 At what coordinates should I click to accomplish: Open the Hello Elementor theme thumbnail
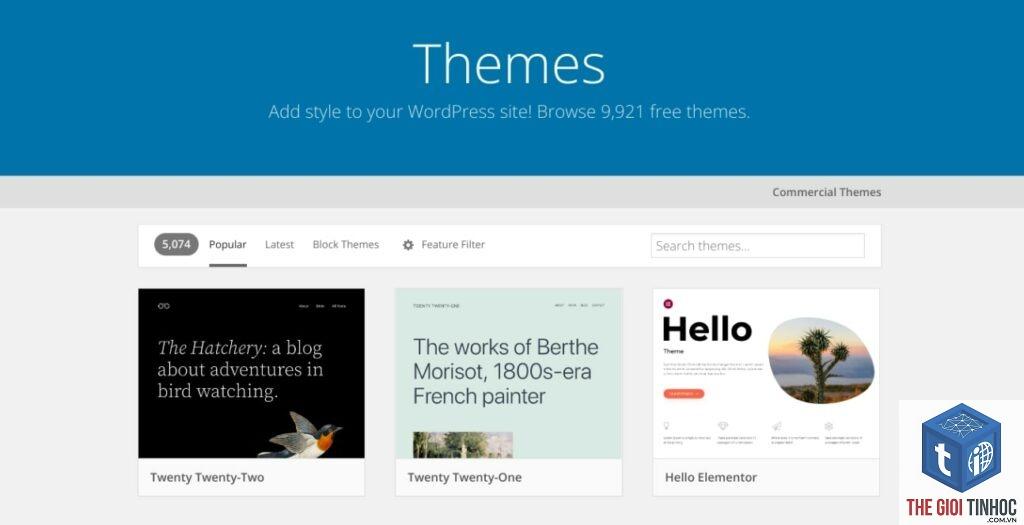point(766,373)
